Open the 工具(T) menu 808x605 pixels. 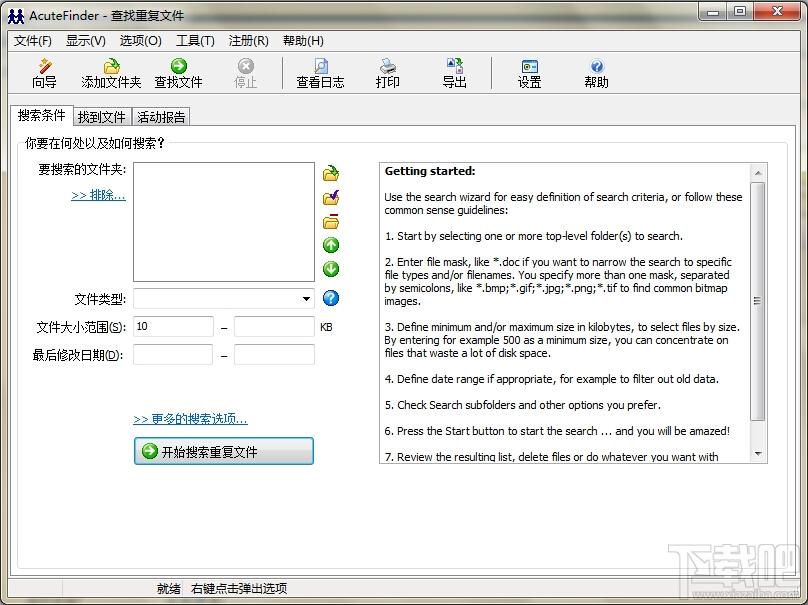pos(195,41)
